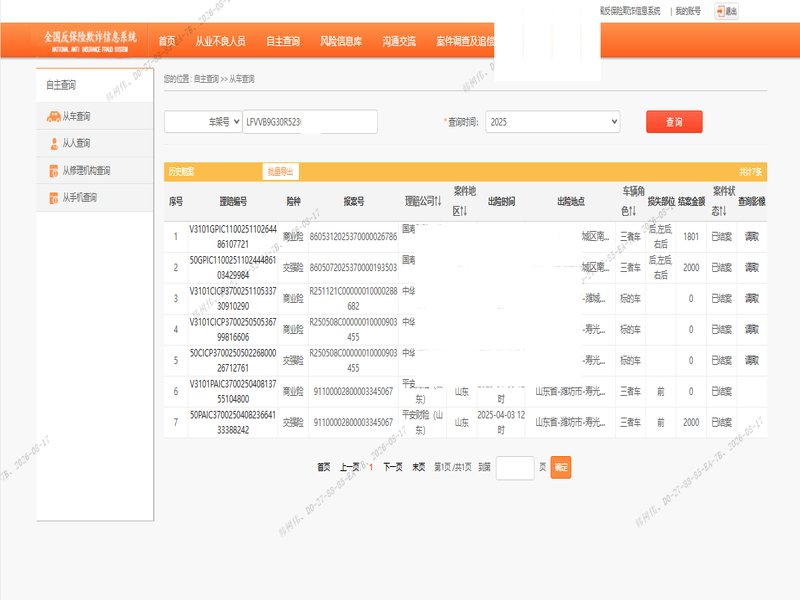Click 损失部位 column header
The height and width of the screenshot is (600, 800).
661,202
